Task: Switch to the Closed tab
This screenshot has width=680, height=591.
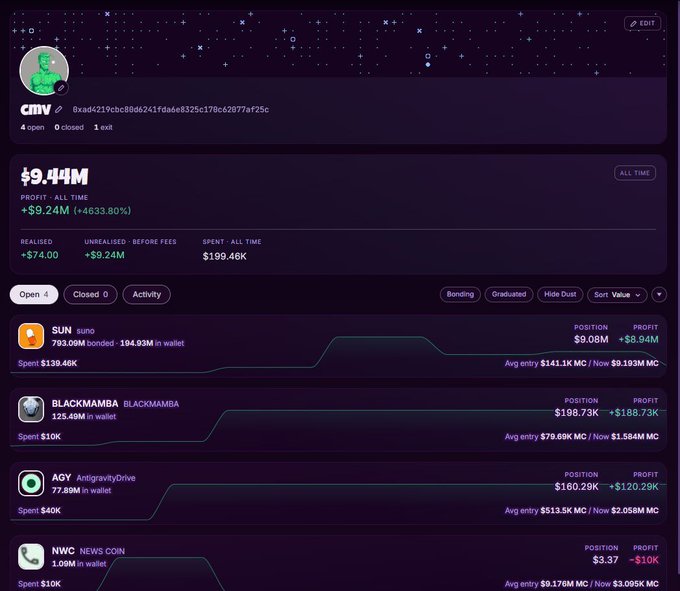Action: (x=90, y=294)
